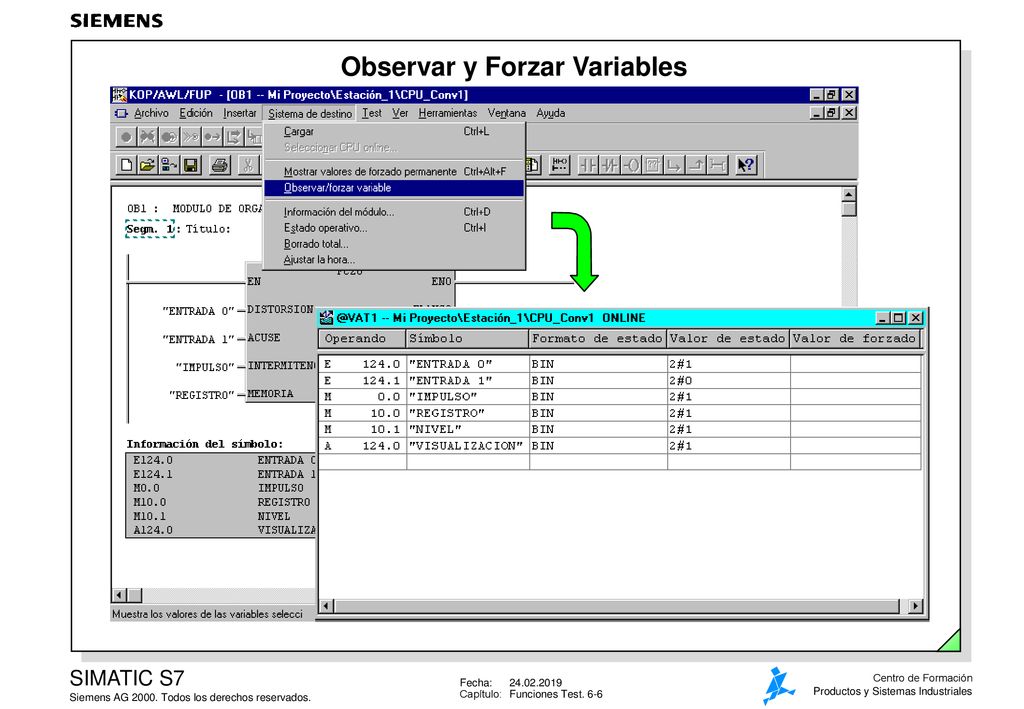Click the Formato de estado column header
Image resolution: width=1024 pixels, height=709 pixels.
(597, 338)
